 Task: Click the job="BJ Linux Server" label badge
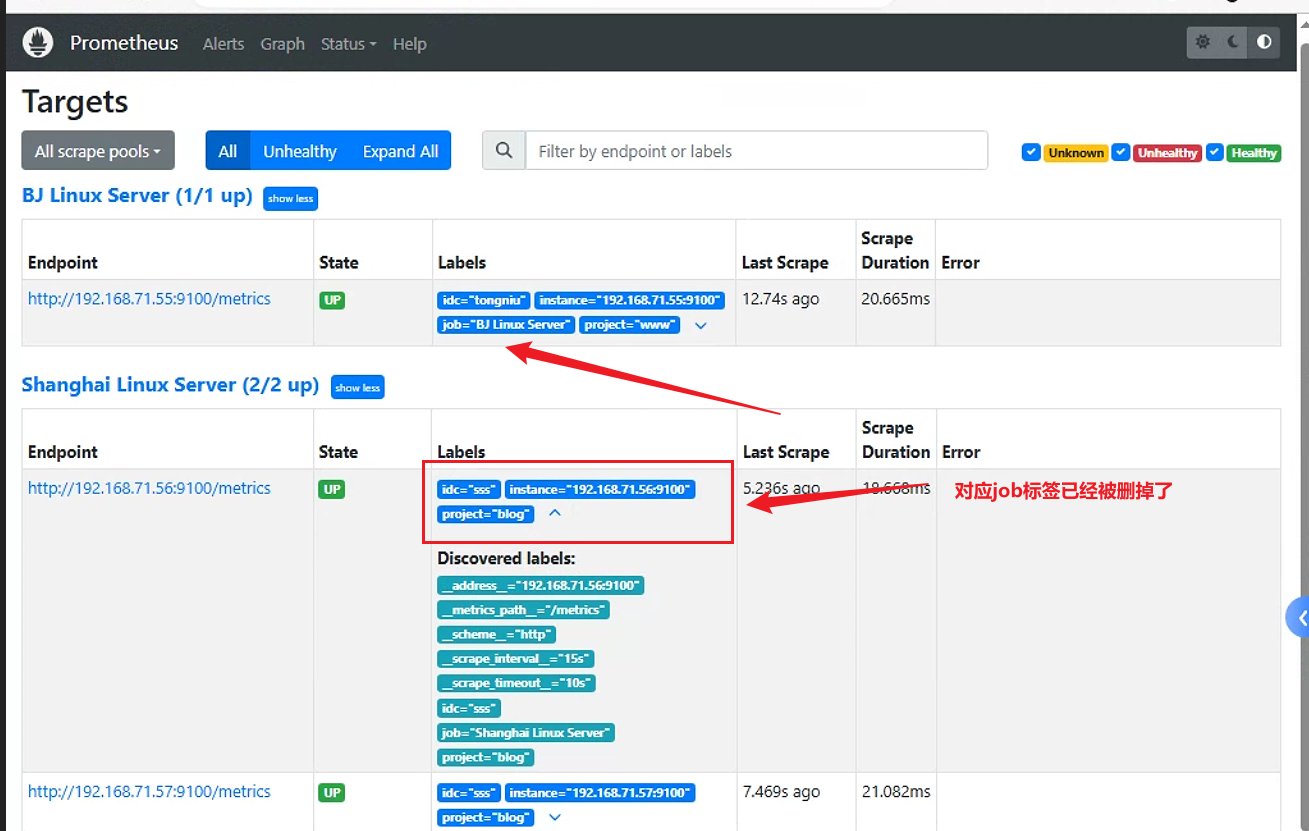[506, 325]
